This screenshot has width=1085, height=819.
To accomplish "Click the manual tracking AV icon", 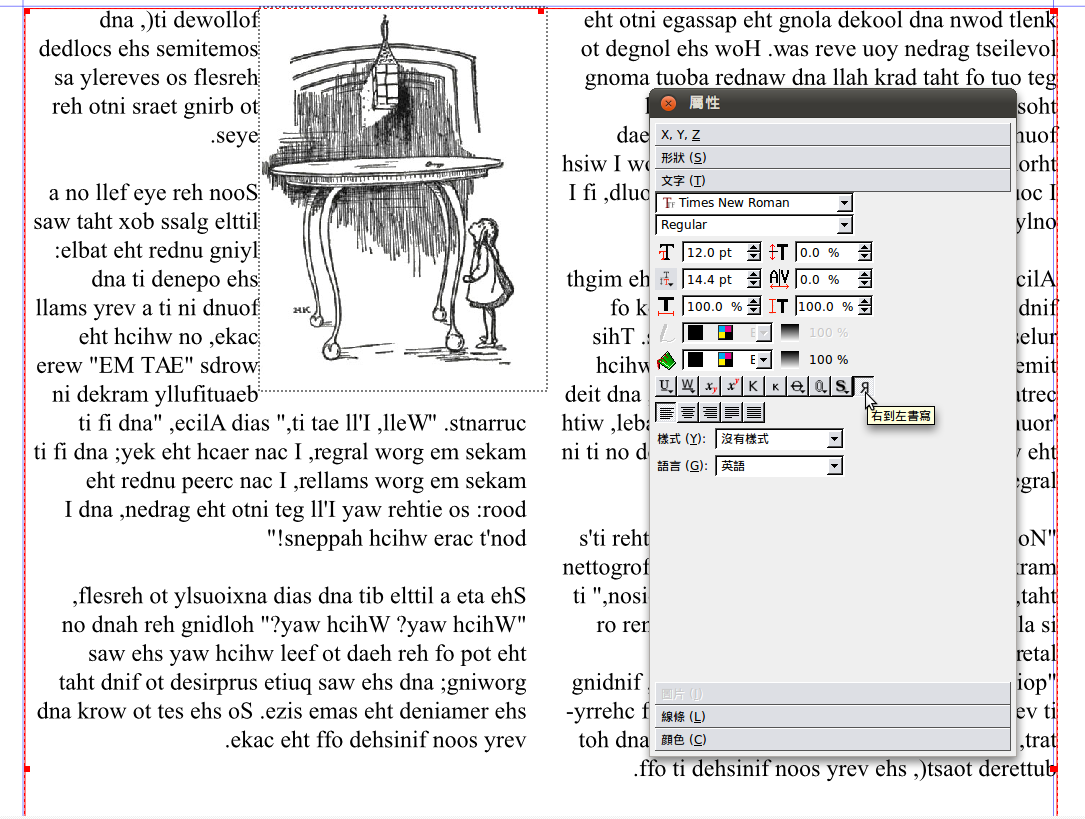I will coord(779,279).
